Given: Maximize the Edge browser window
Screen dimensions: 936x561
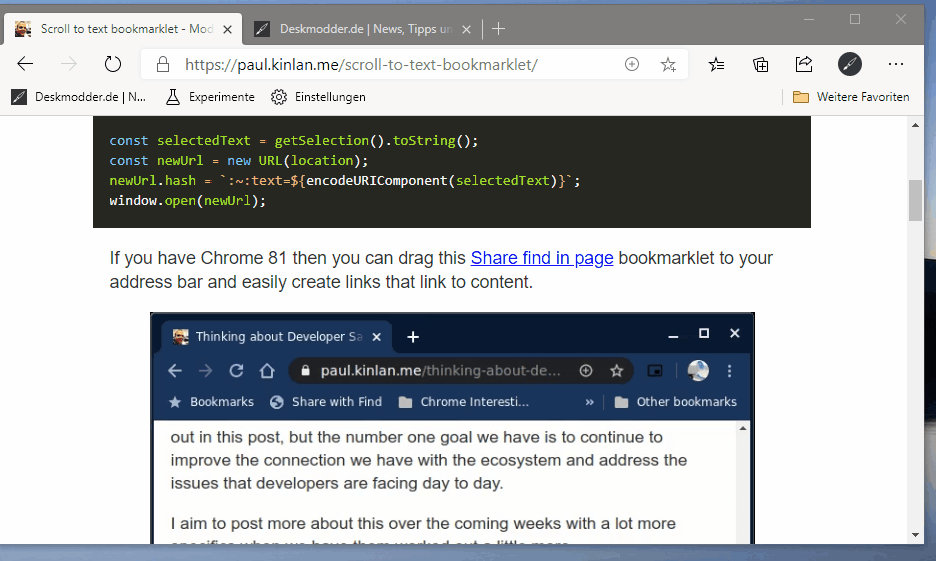Looking at the screenshot, I should tap(855, 20).
